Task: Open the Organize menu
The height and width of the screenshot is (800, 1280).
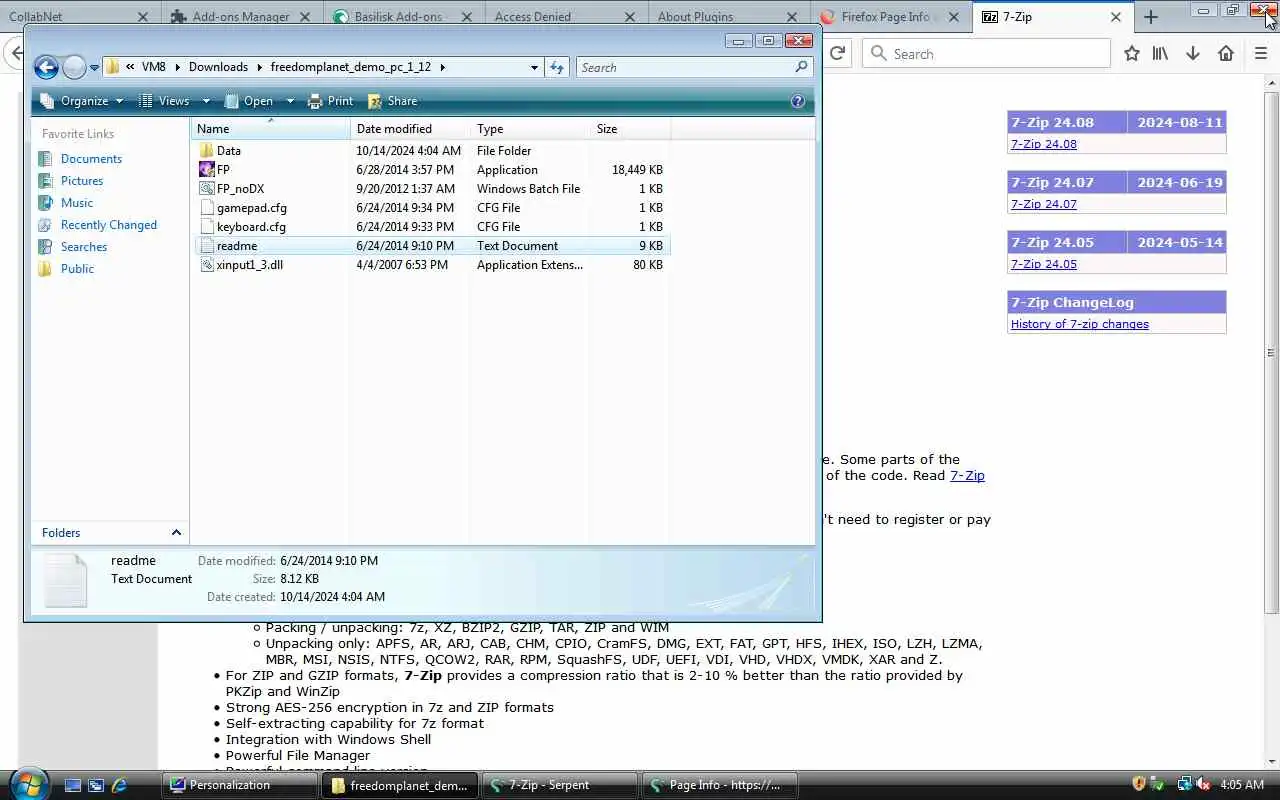Action: click(82, 101)
